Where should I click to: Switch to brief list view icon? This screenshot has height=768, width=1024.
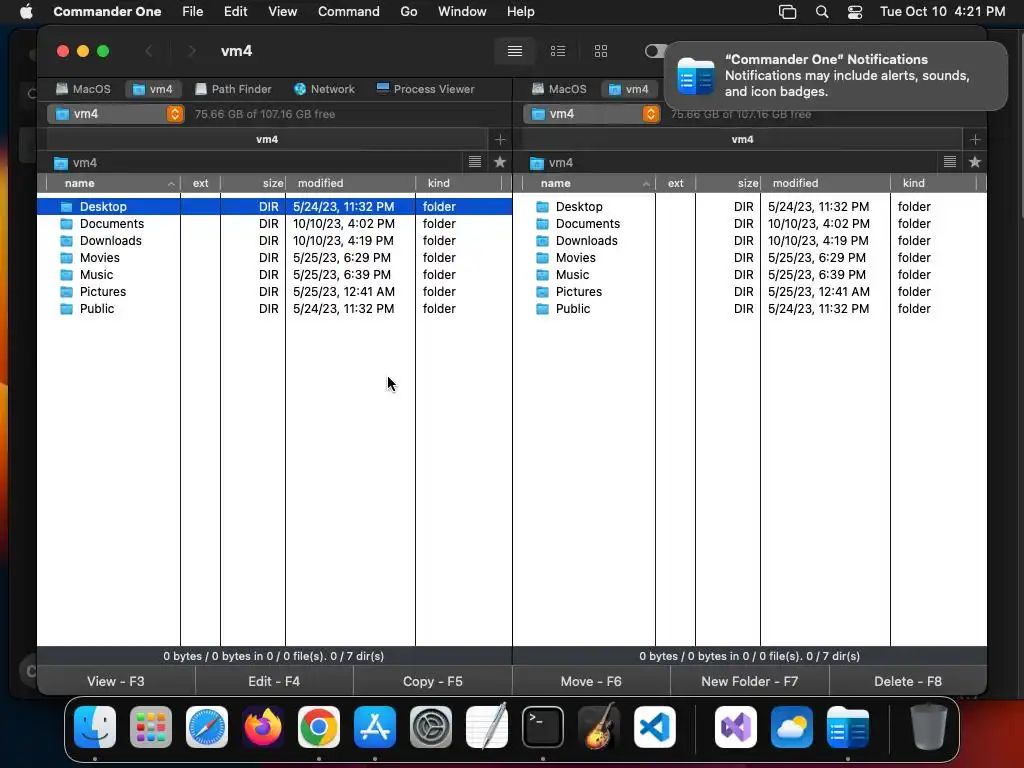click(558, 51)
